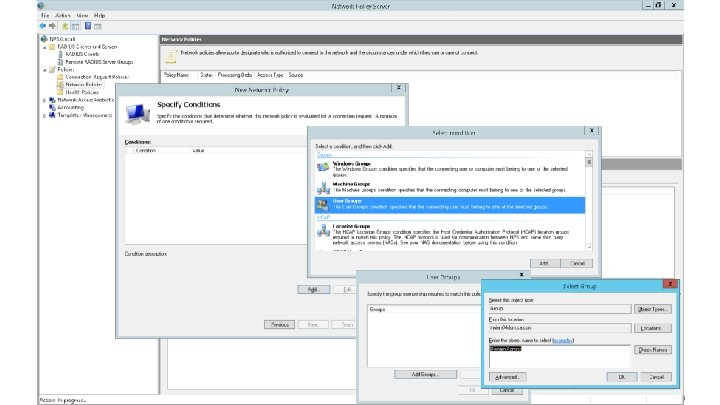Viewport: 720px width, 405px height.
Task: Select the Location Groups condition
Action: click(450, 234)
